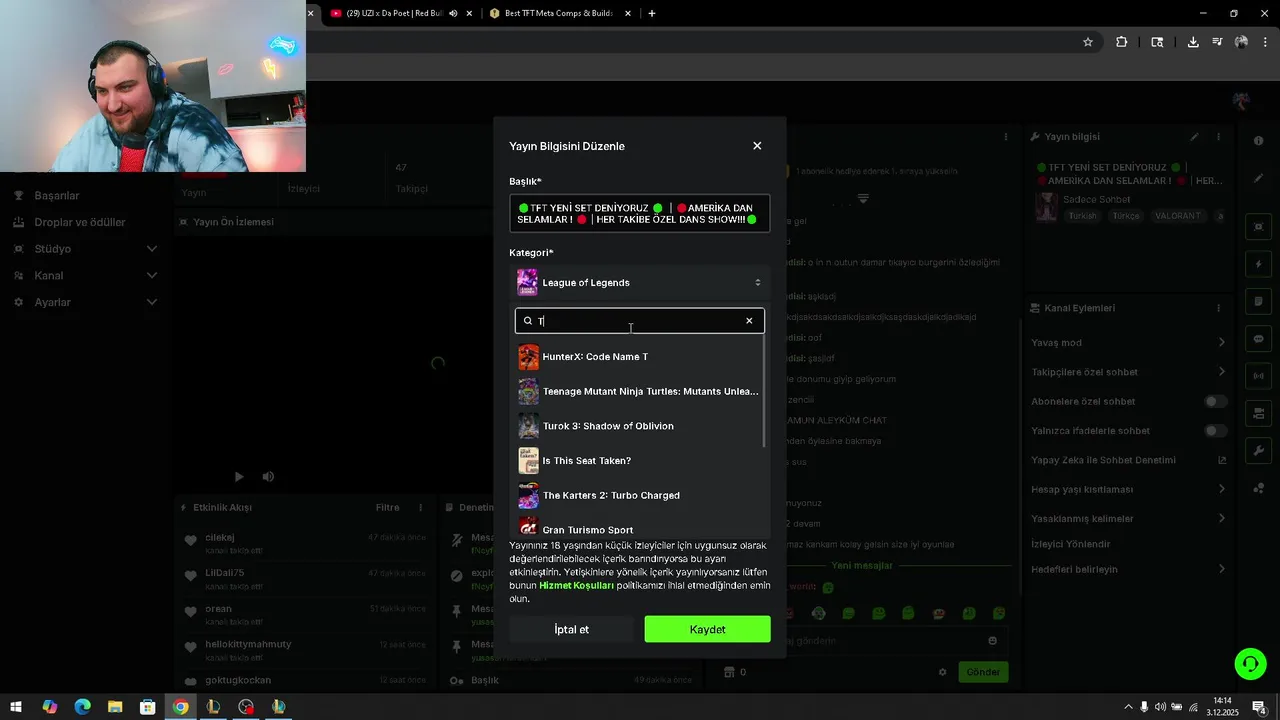This screenshot has height=720, width=1280.
Task: Open emoji picker in chat input
Action: click(x=992, y=641)
